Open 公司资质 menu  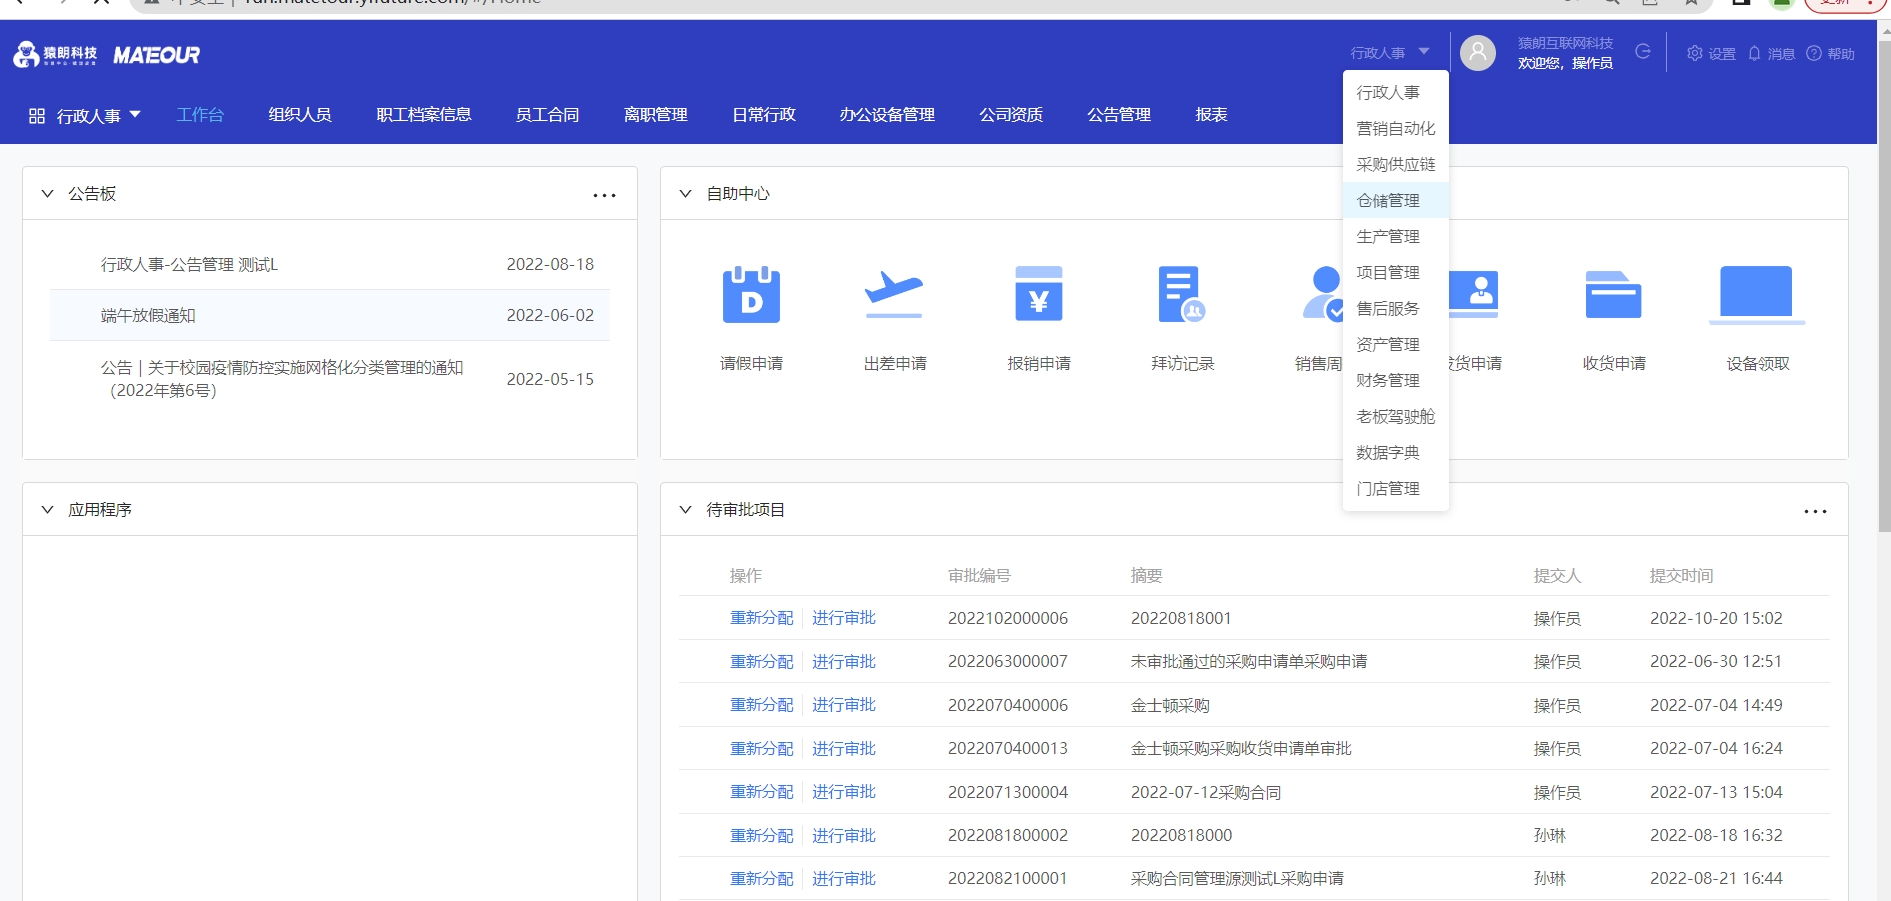1011,115
